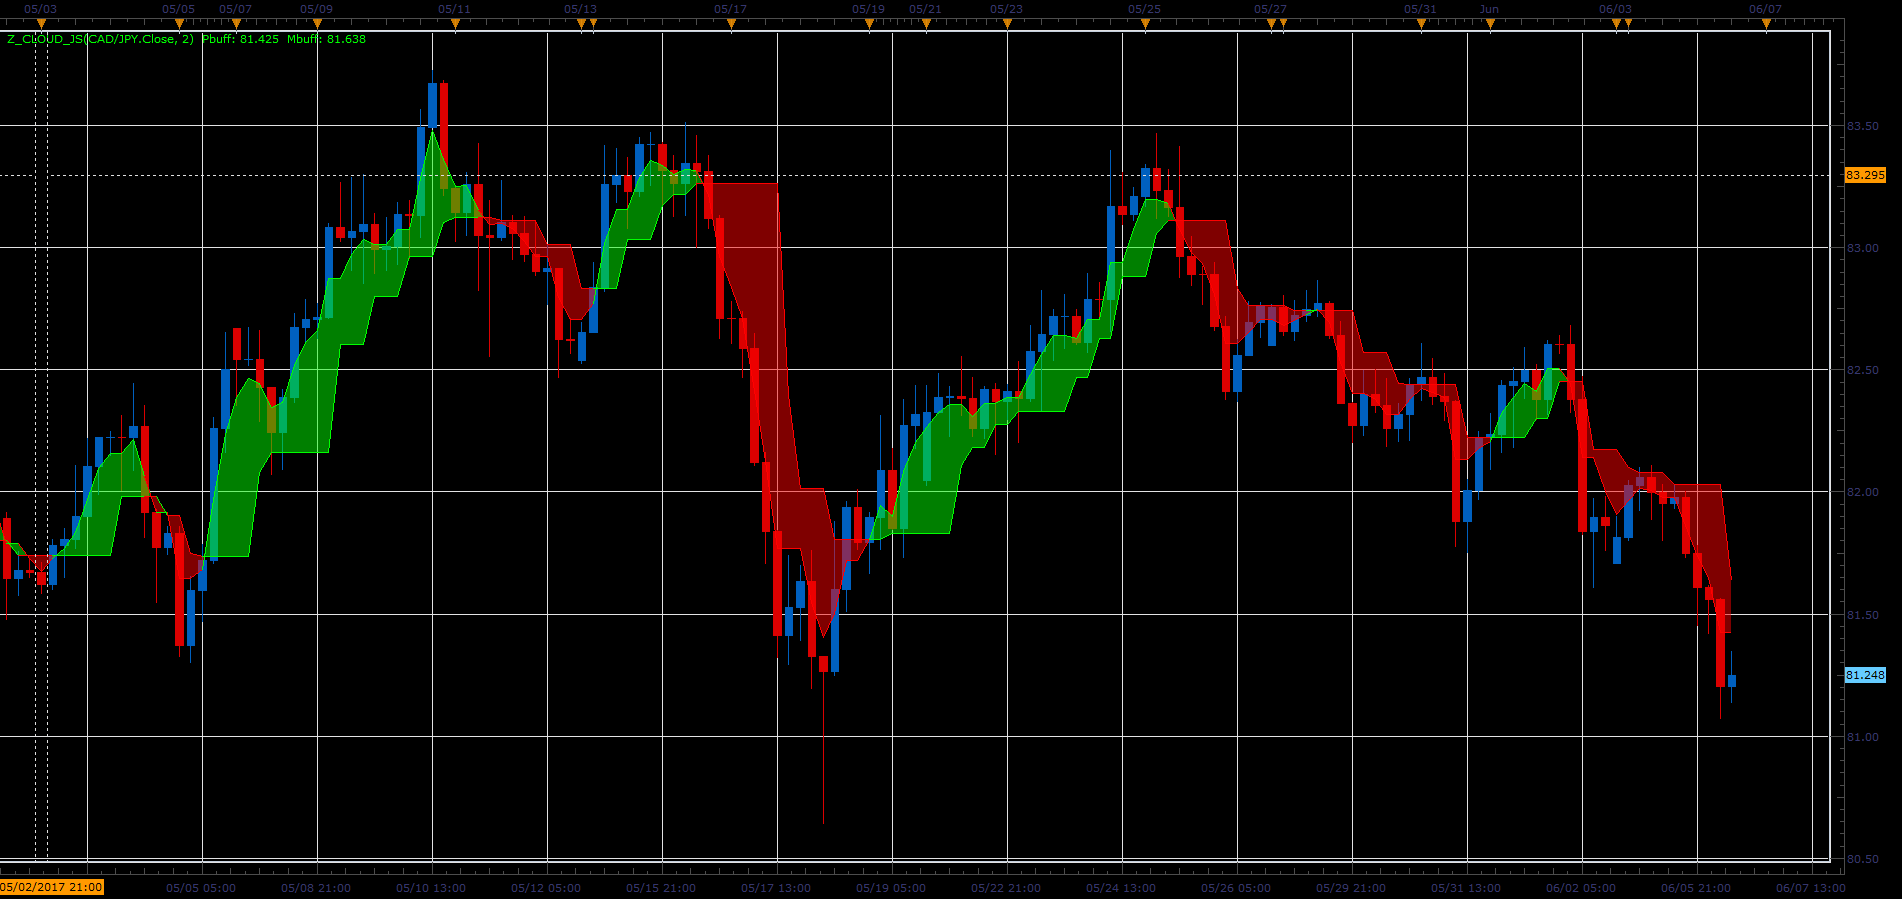This screenshot has height=899, width=1902.
Task: Click the 81.50 price axis label
Action: tap(1862, 615)
